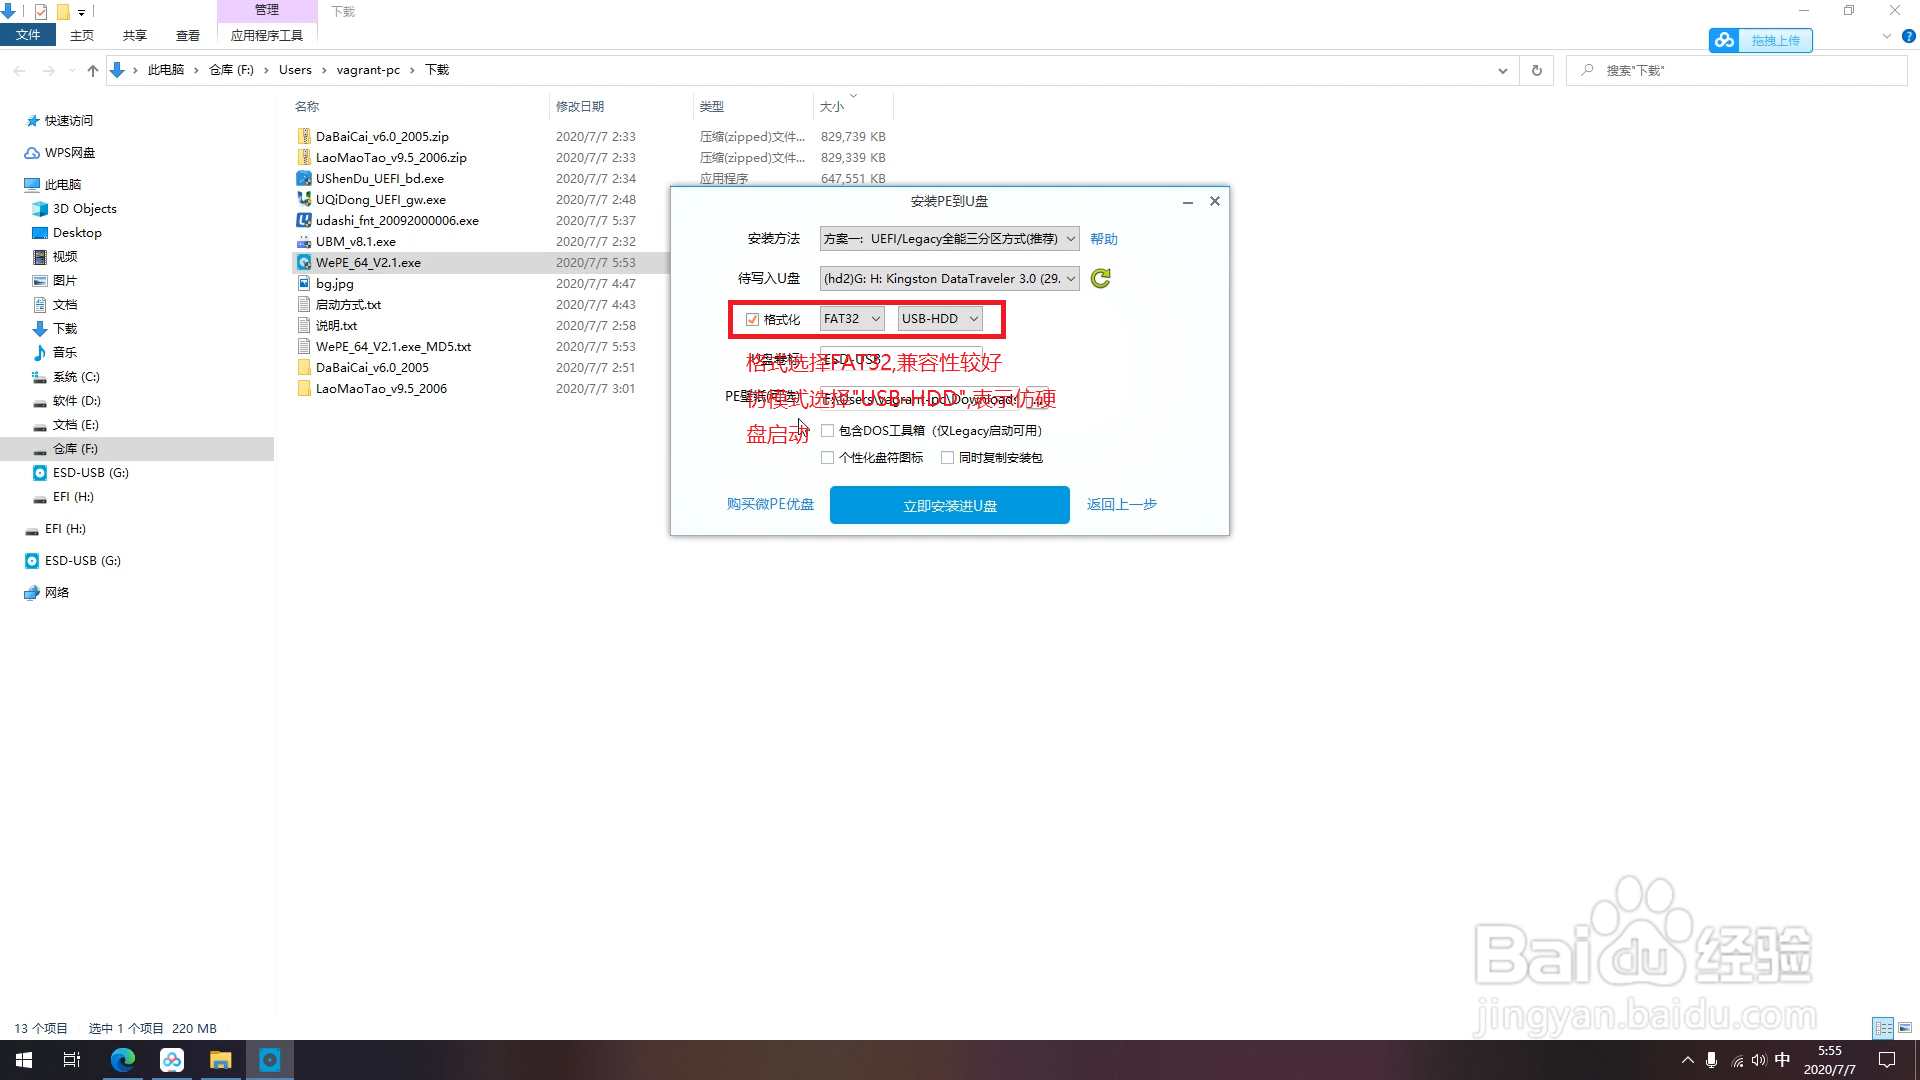Click the Baidu cloud upload icon
Viewport: 1920px width, 1080px height.
pyautogui.click(x=1724, y=40)
